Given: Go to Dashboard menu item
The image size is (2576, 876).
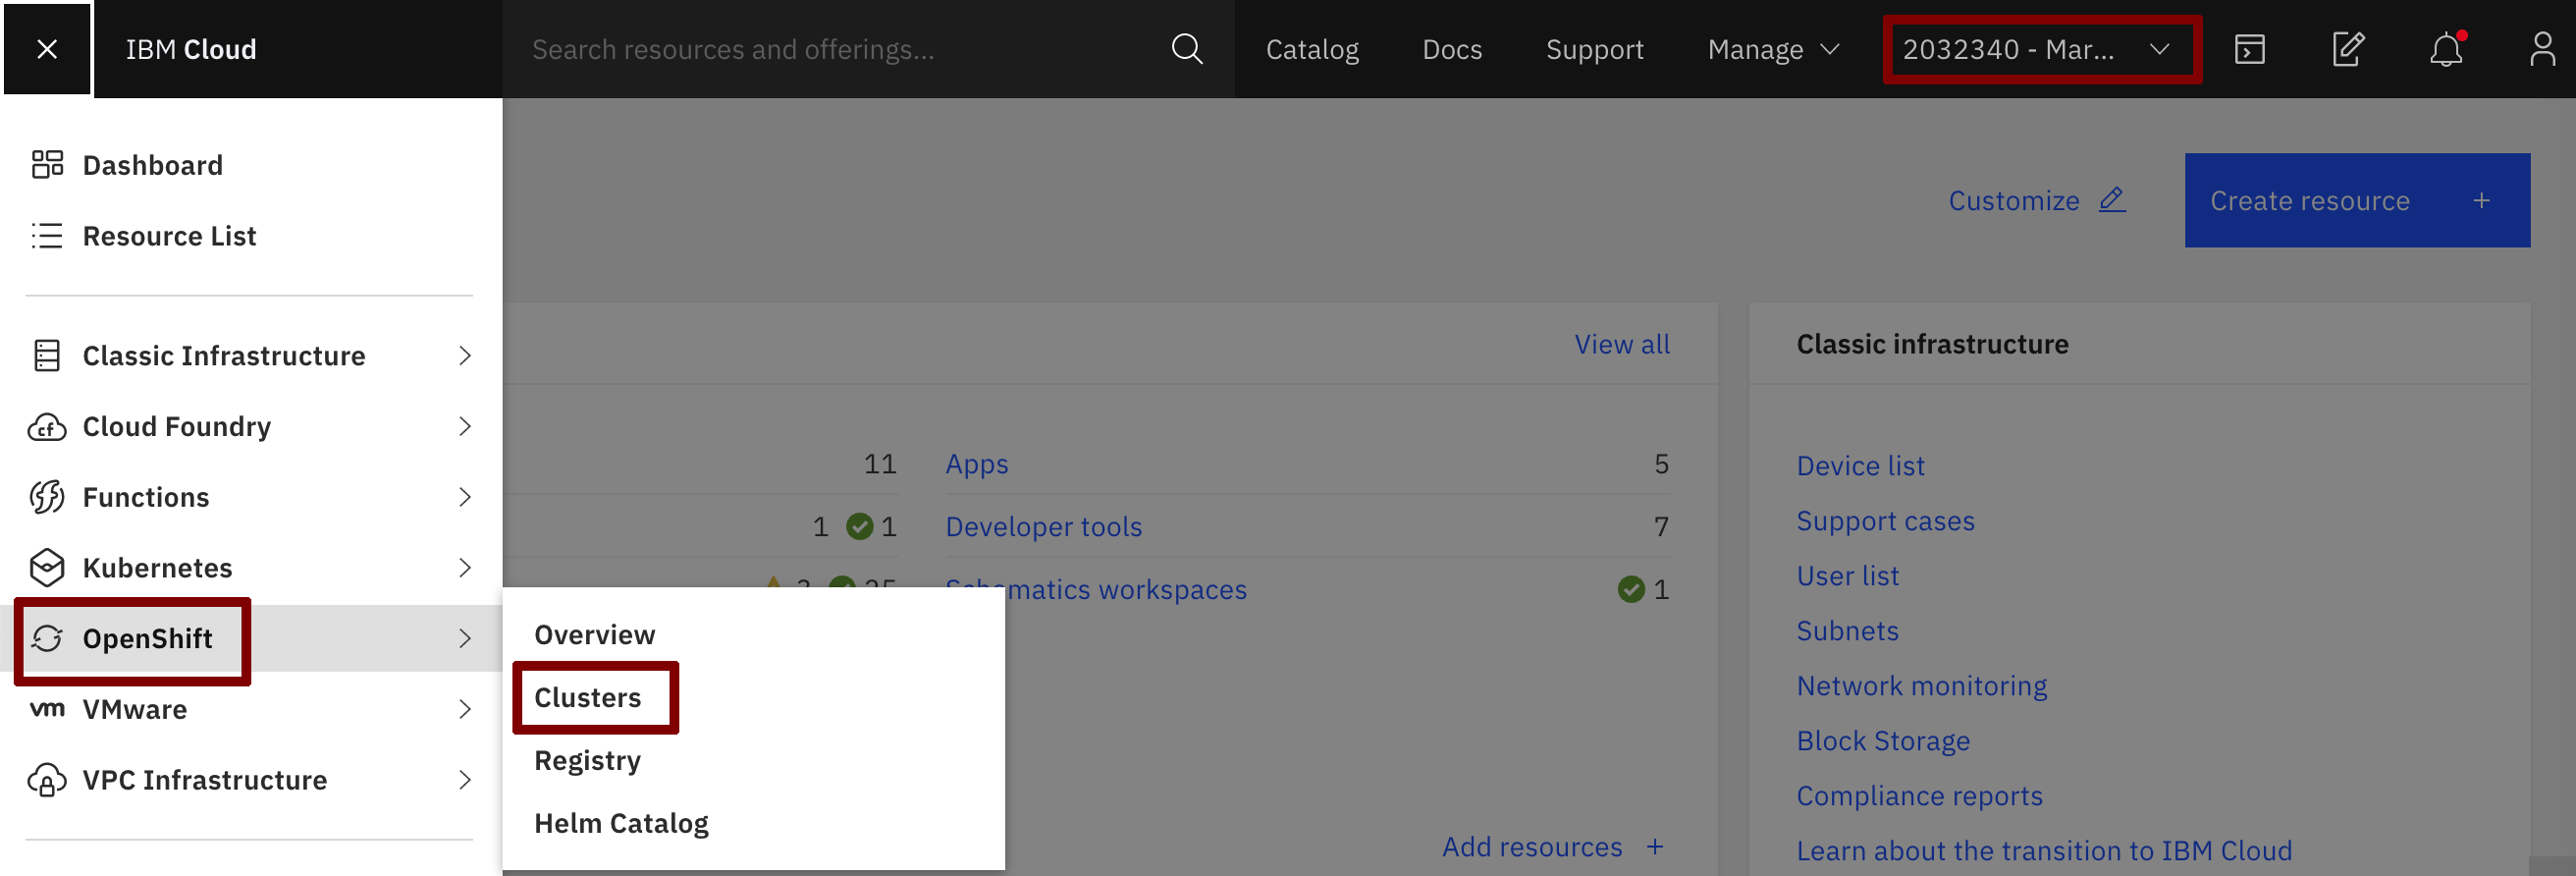Looking at the screenshot, I should point(152,165).
